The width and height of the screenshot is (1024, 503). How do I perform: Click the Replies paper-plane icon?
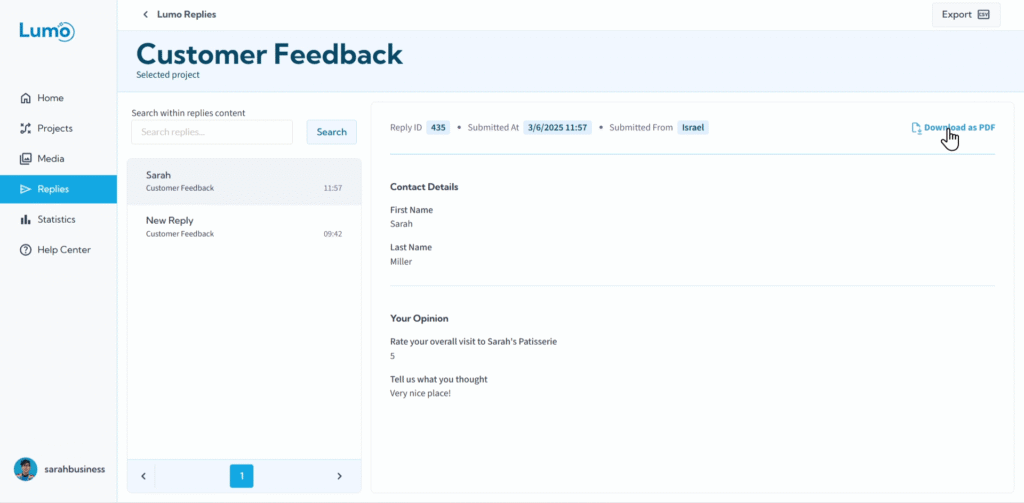click(25, 189)
